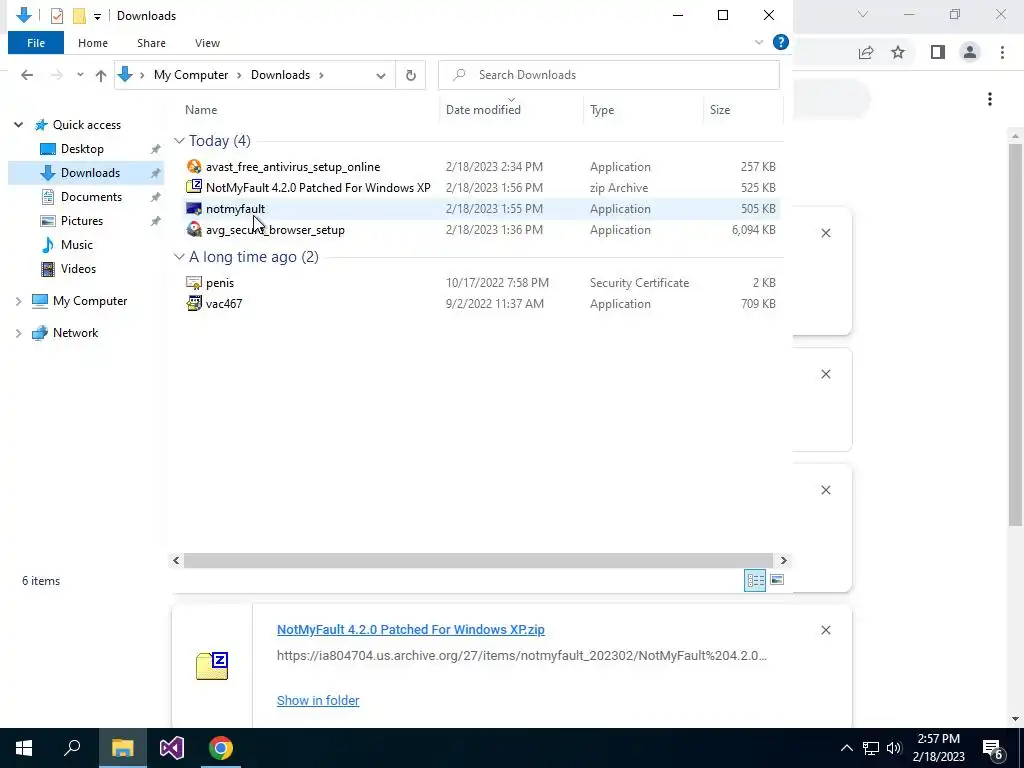
Task: Bookmark this page star icon in Chrome
Action: point(898,52)
